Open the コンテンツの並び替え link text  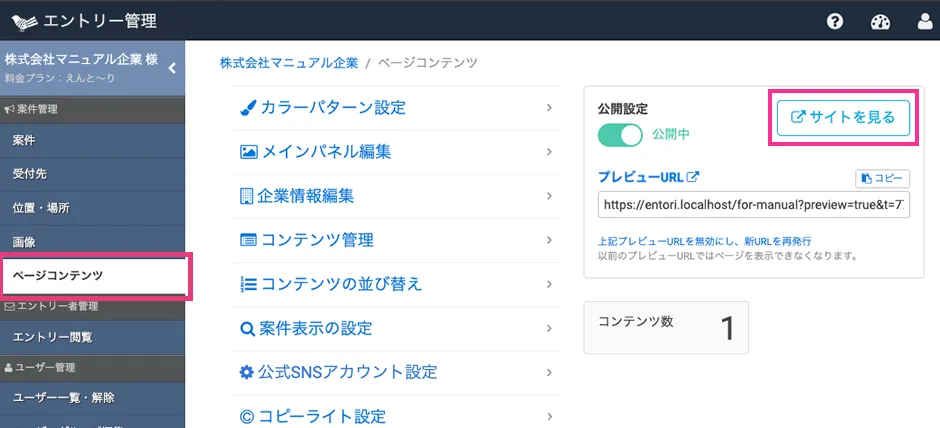tap(342, 284)
